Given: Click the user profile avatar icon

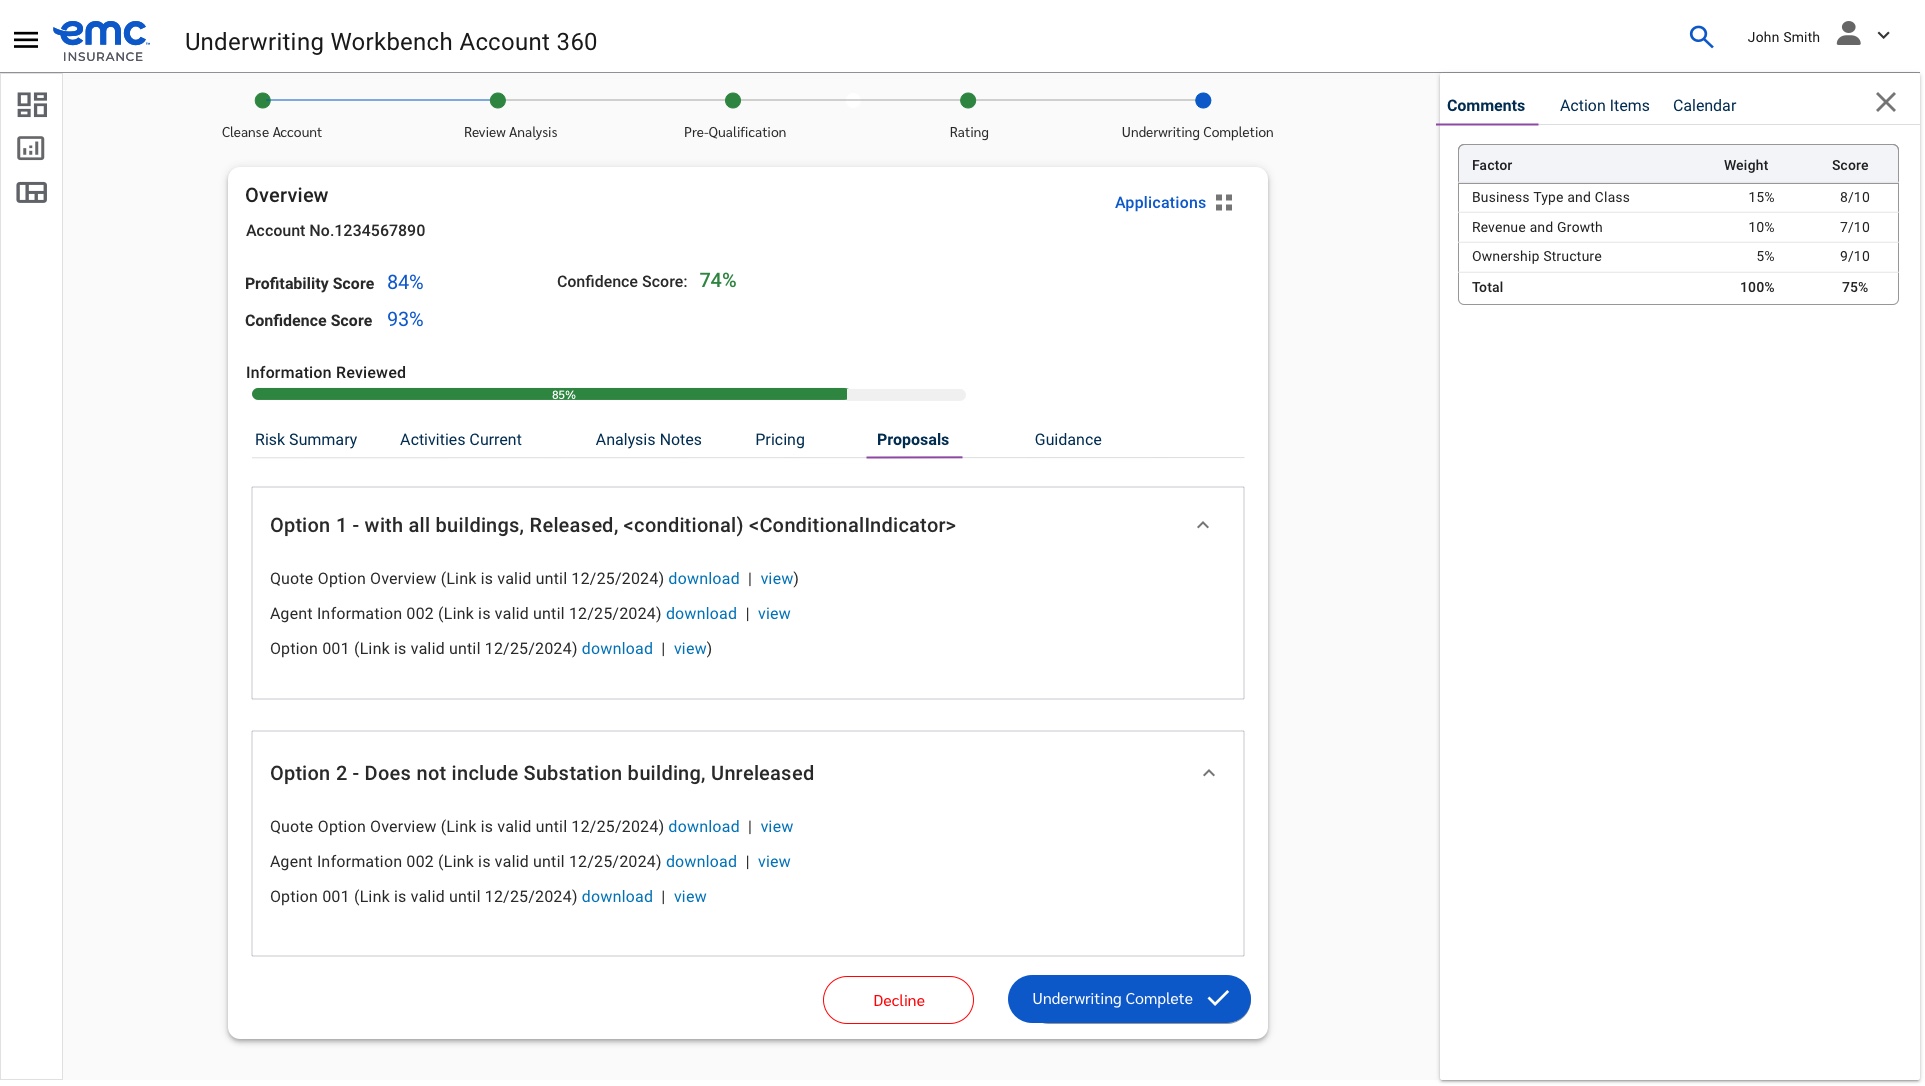Looking at the screenshot, I should [1849, 35].
